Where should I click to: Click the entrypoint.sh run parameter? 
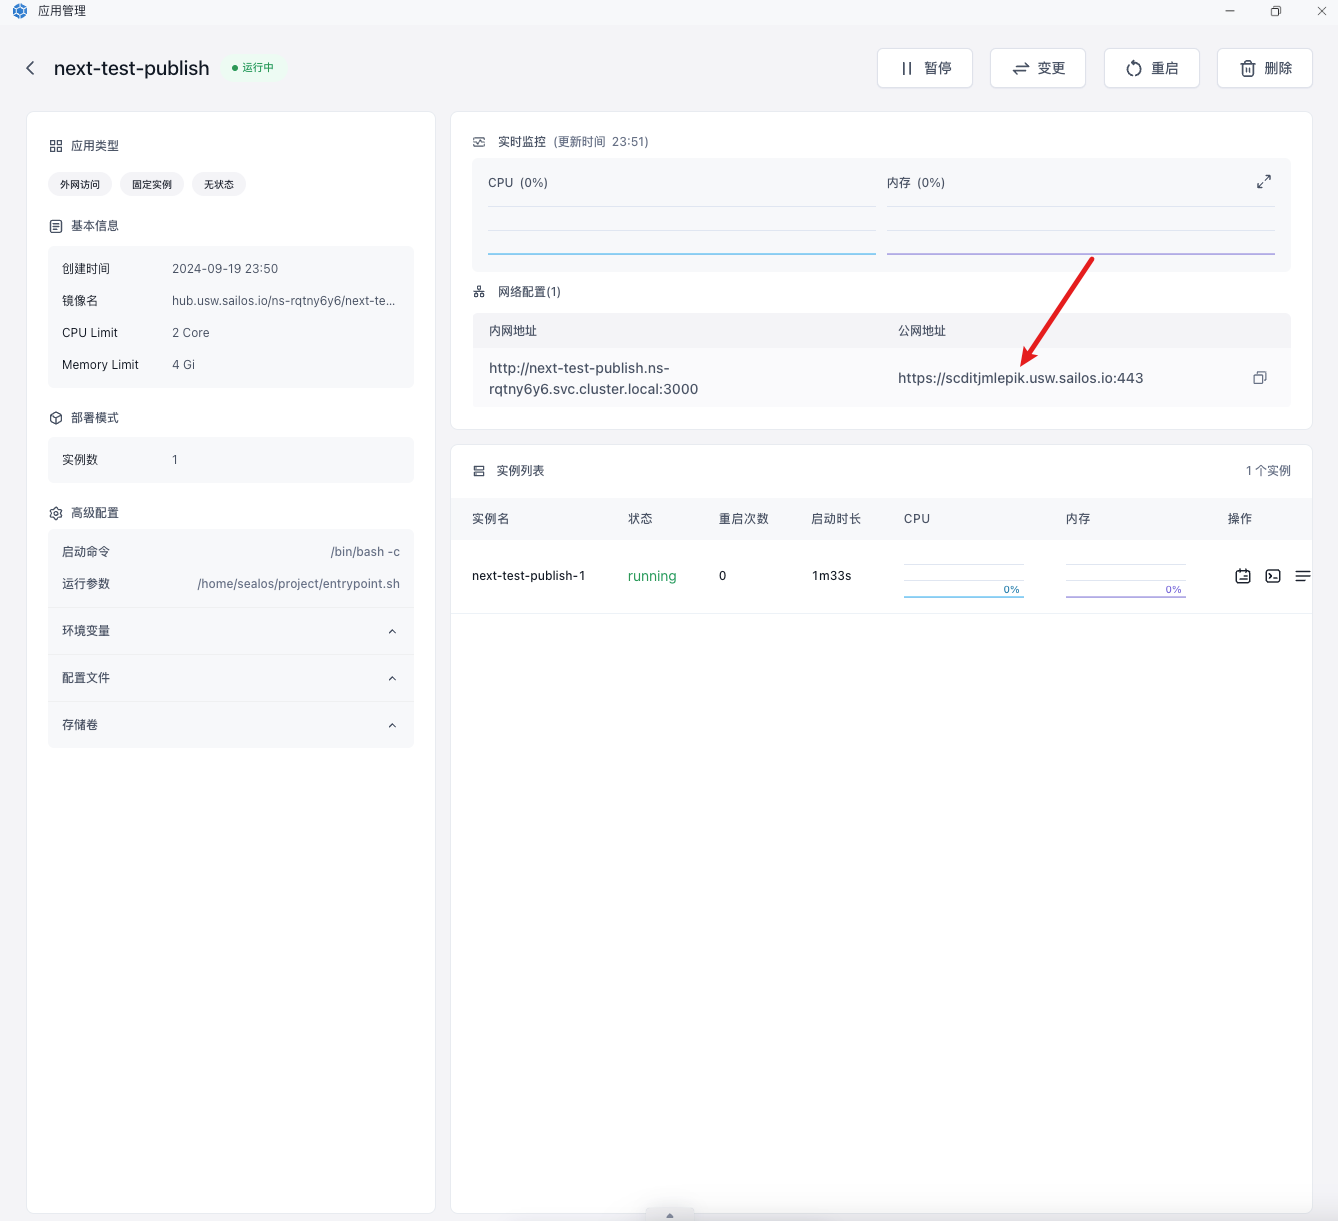(x=299, y=584)
